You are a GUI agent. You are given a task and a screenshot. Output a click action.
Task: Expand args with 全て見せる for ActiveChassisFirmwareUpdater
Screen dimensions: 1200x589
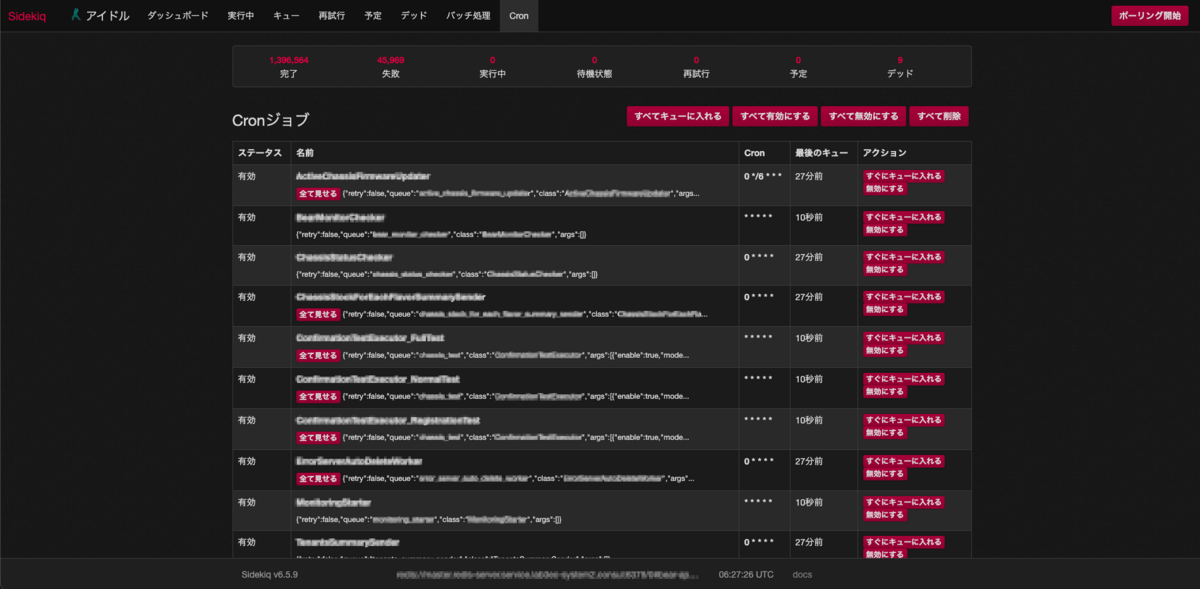pos(318,193)
